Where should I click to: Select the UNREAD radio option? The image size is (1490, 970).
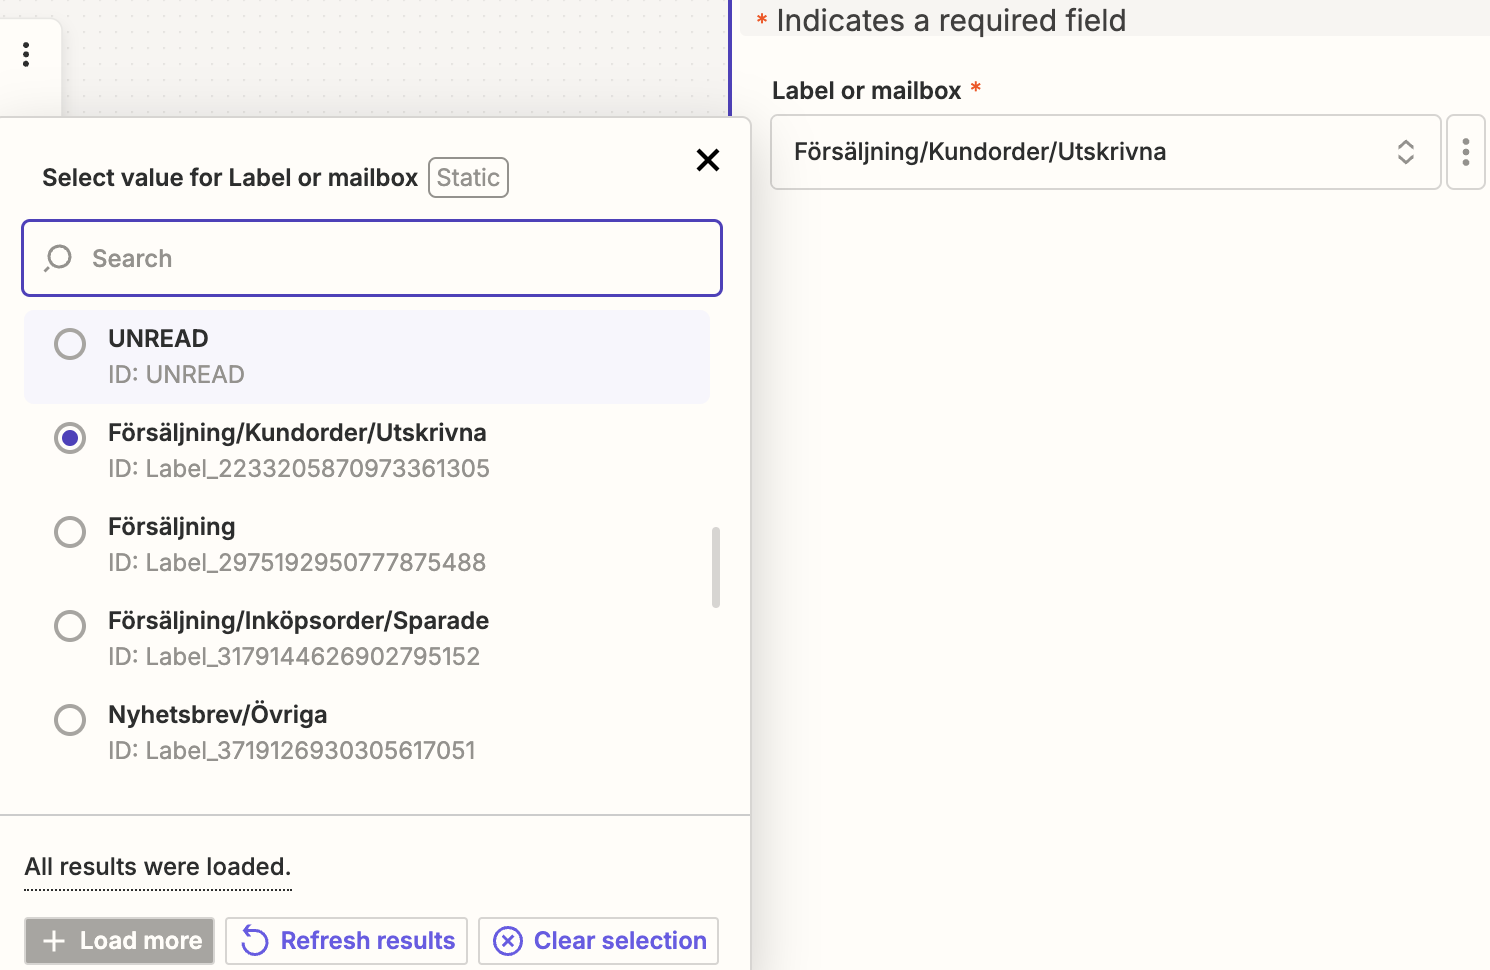click(x=70, y=344)
